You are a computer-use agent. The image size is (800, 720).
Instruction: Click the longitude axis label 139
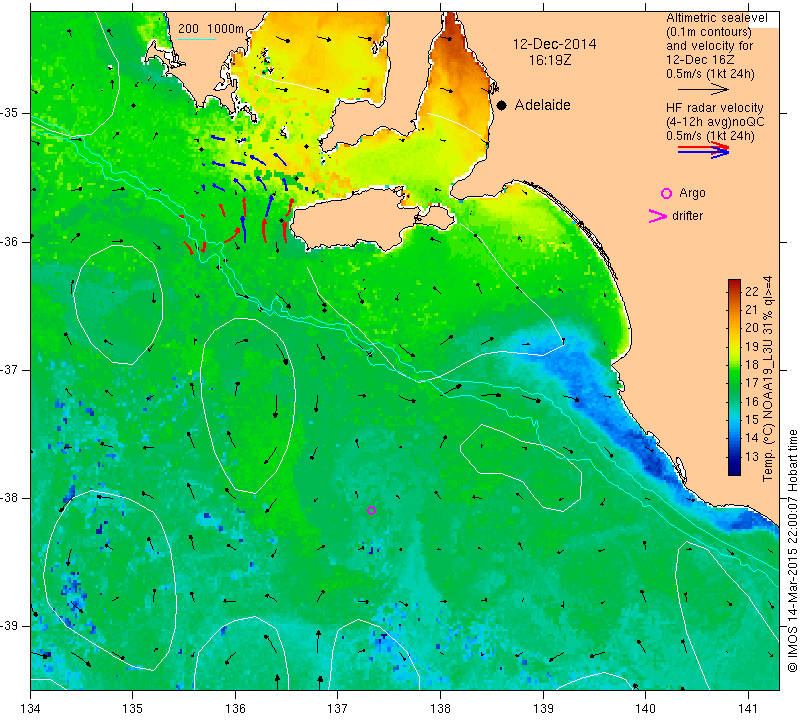[543, 709]
